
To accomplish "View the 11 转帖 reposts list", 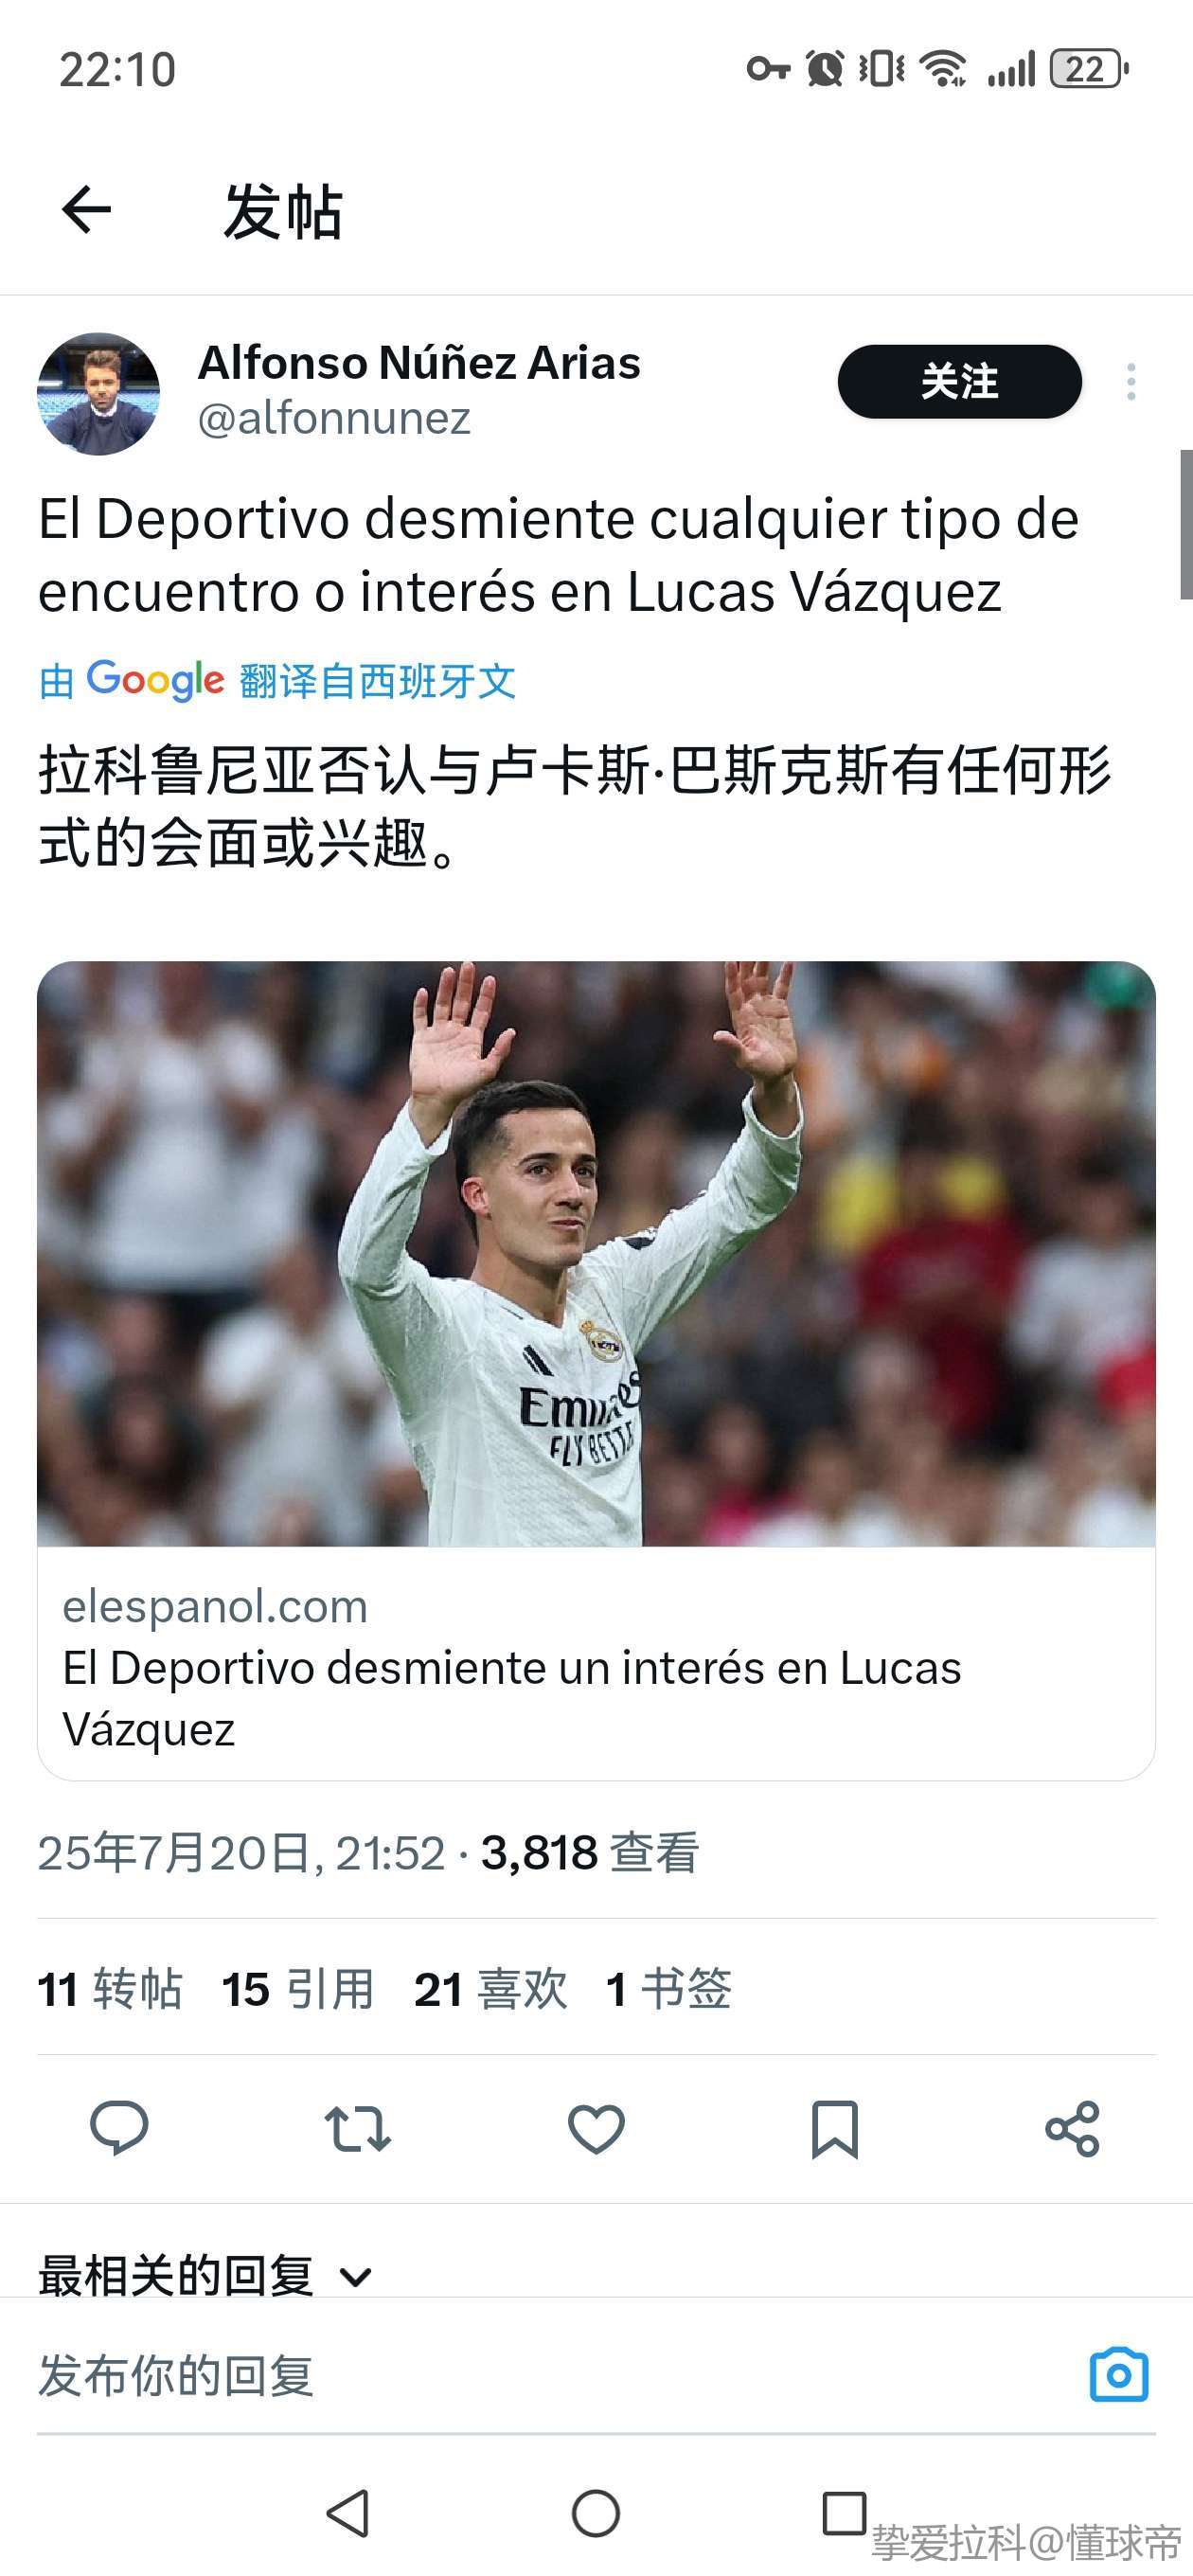I will pos(110,1988).
